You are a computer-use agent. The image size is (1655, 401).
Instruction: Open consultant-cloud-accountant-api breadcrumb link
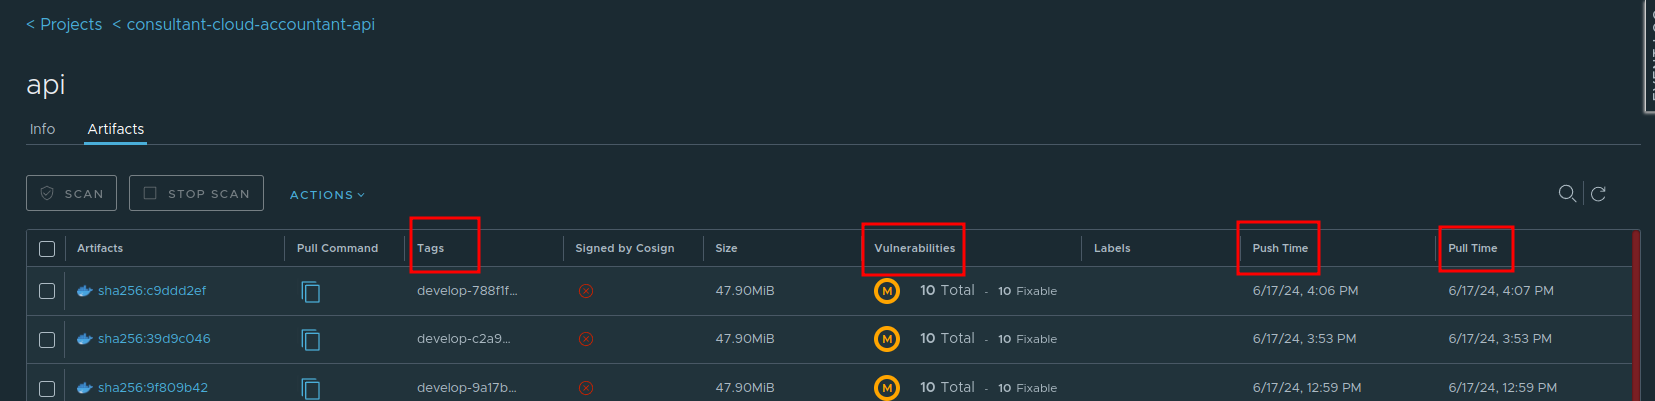pyautogui.click(x=244, y=24)
